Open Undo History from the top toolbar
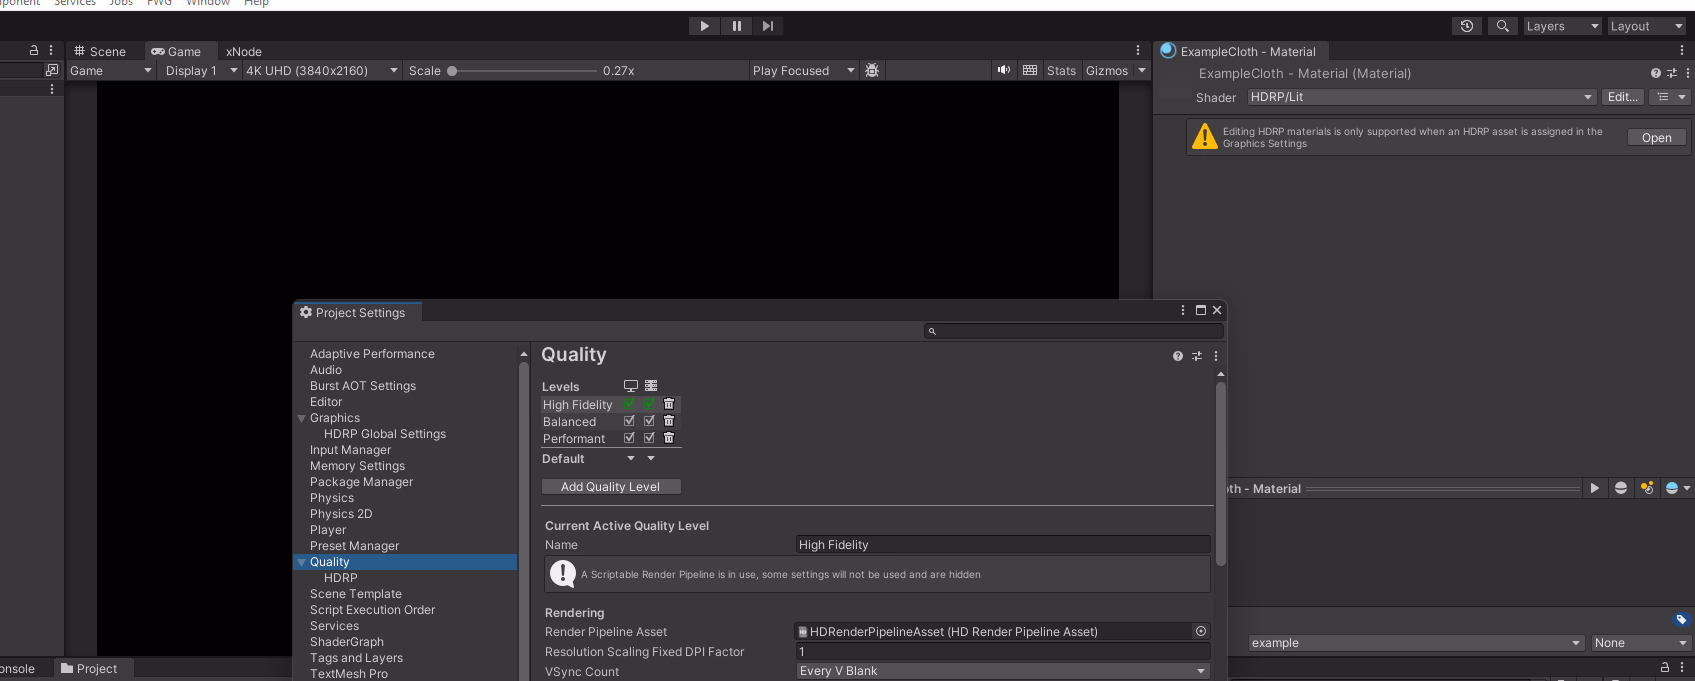 click(1466, 26)
